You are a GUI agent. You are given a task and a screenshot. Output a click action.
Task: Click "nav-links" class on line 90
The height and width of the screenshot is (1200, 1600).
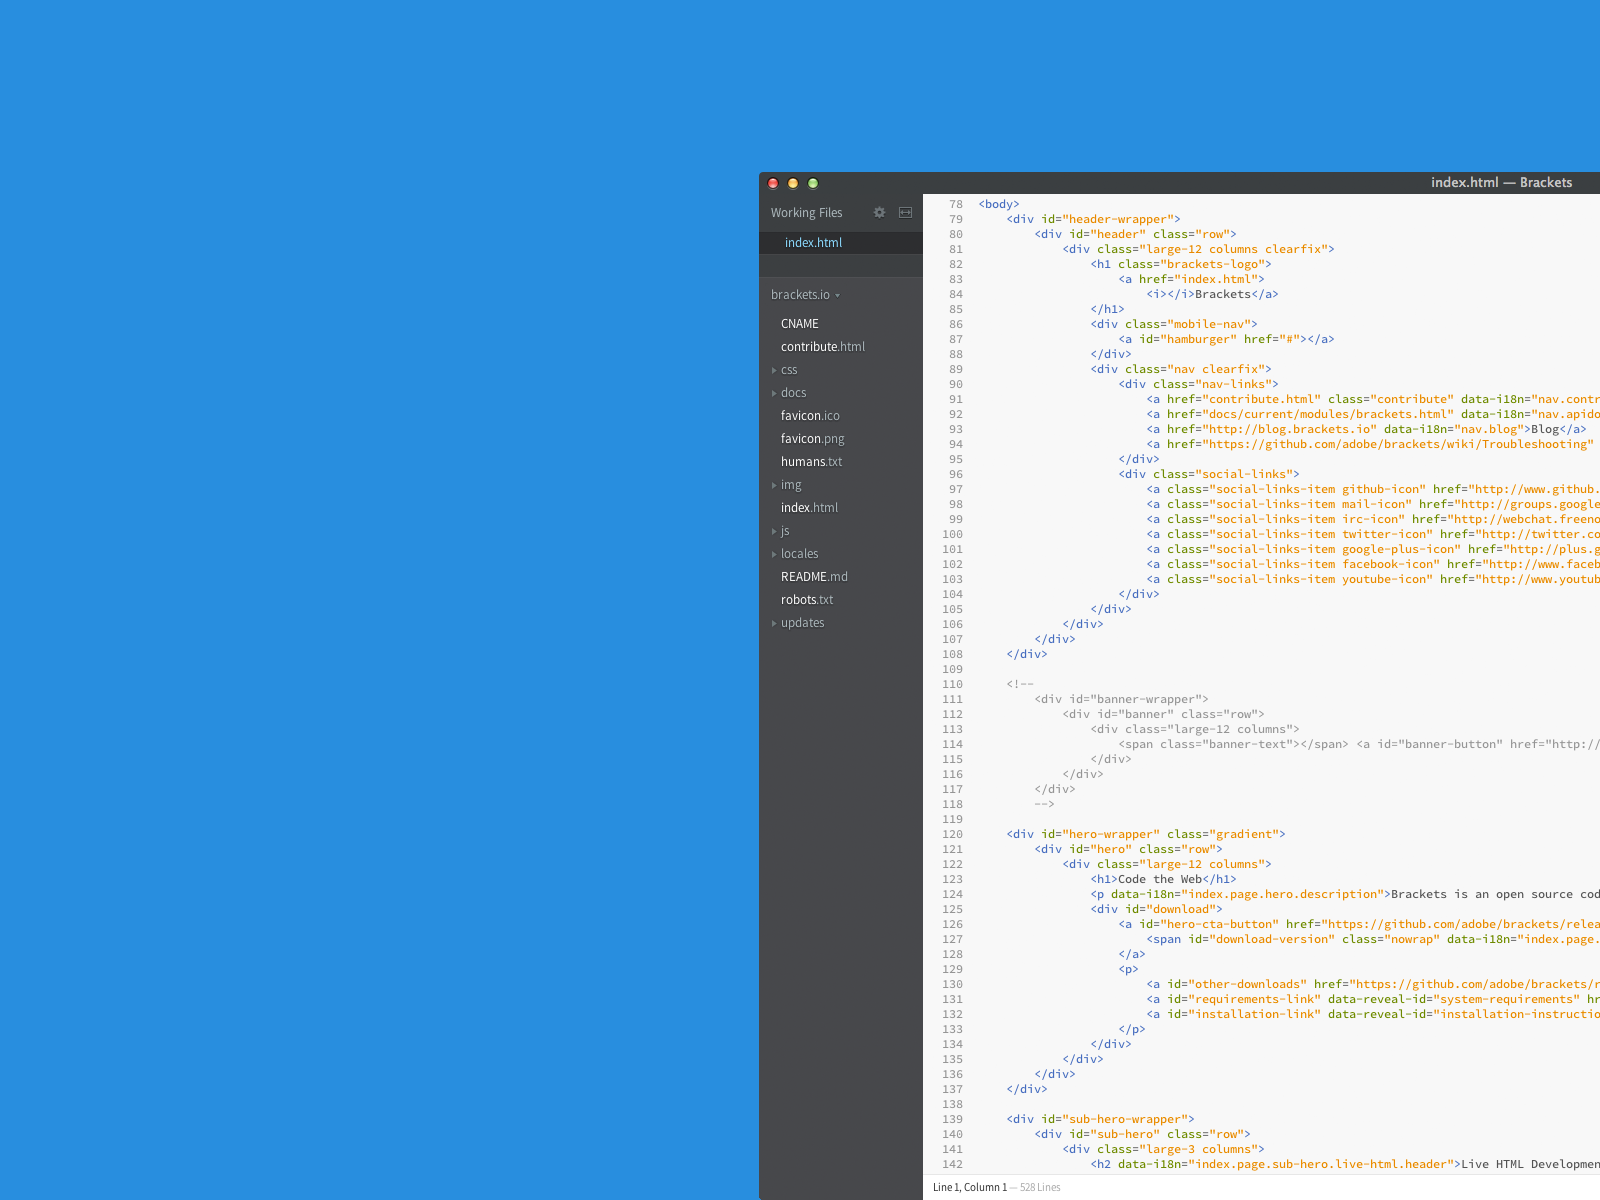click(x=1232, y=384)
